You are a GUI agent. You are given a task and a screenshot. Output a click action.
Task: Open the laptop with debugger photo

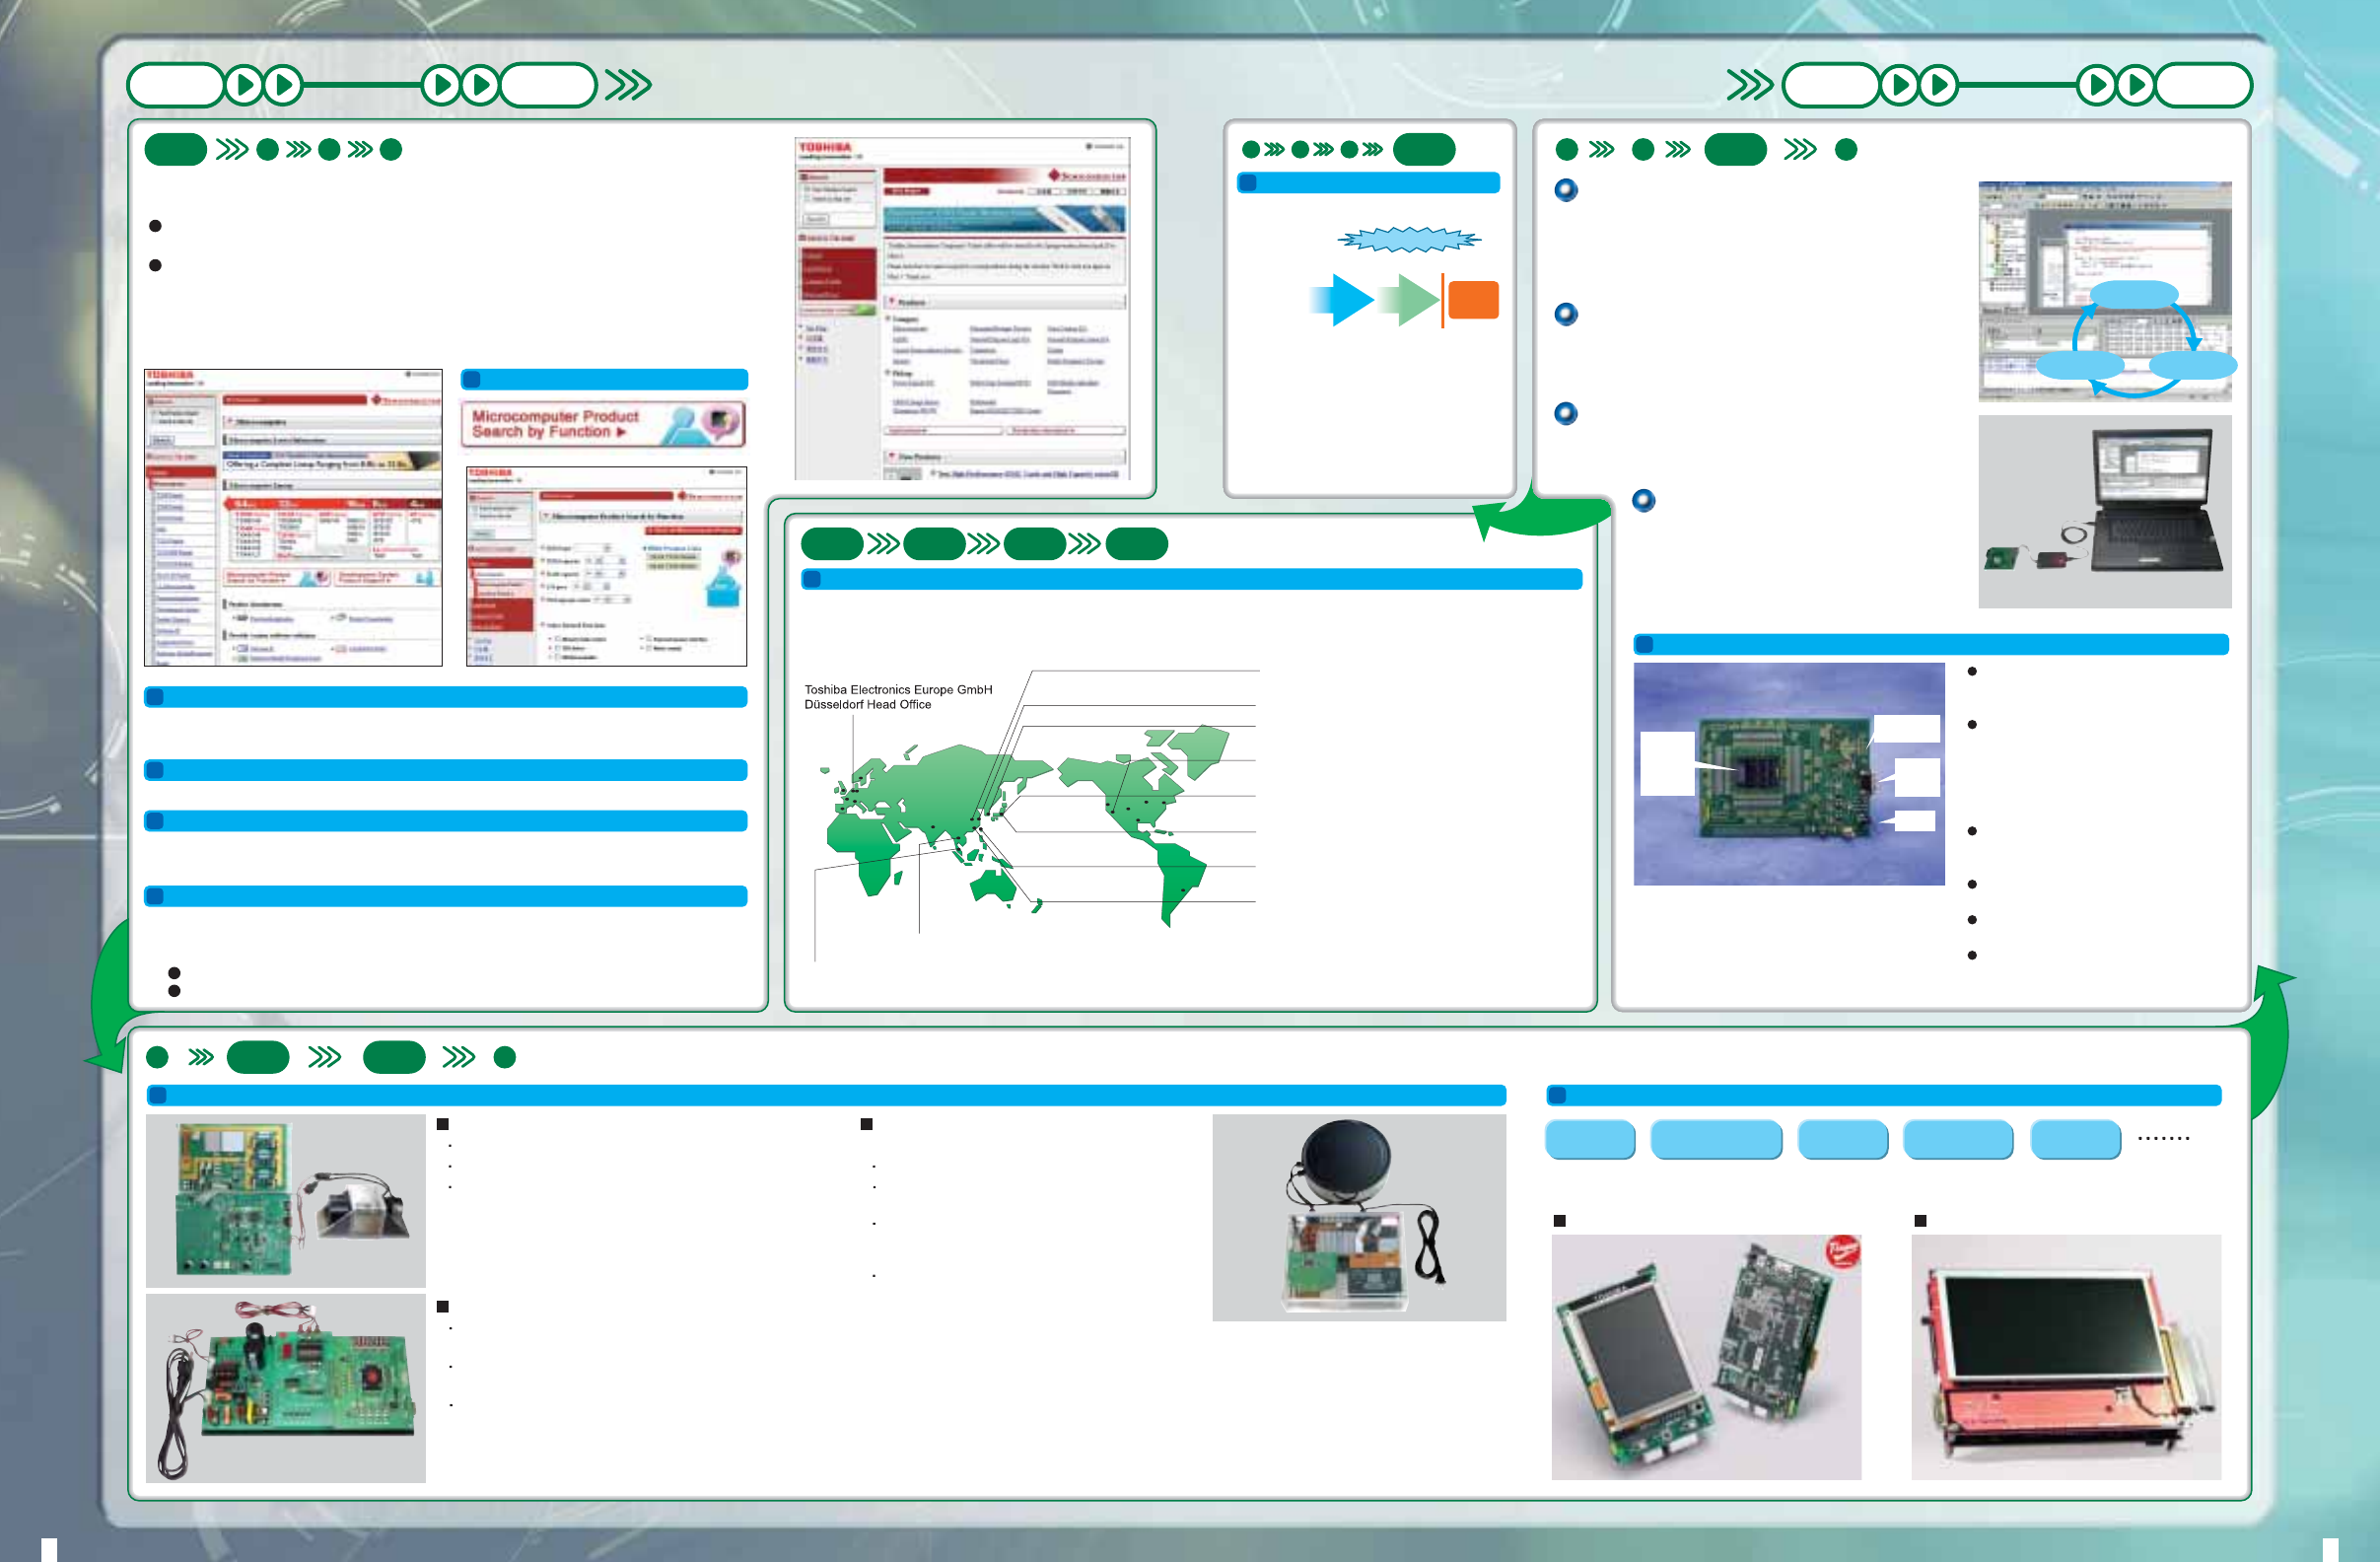2104,511
